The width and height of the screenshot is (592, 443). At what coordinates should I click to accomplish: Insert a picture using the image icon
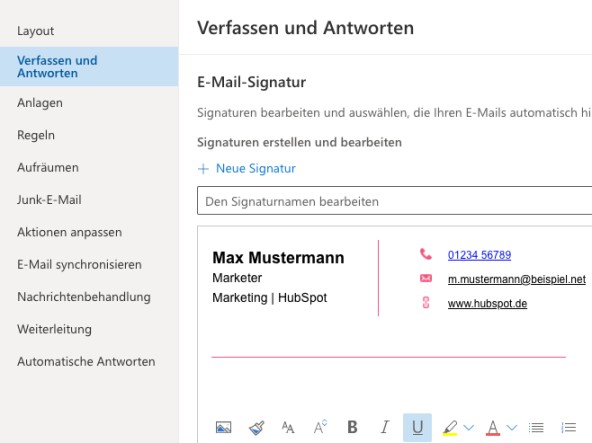click(224, 427)
